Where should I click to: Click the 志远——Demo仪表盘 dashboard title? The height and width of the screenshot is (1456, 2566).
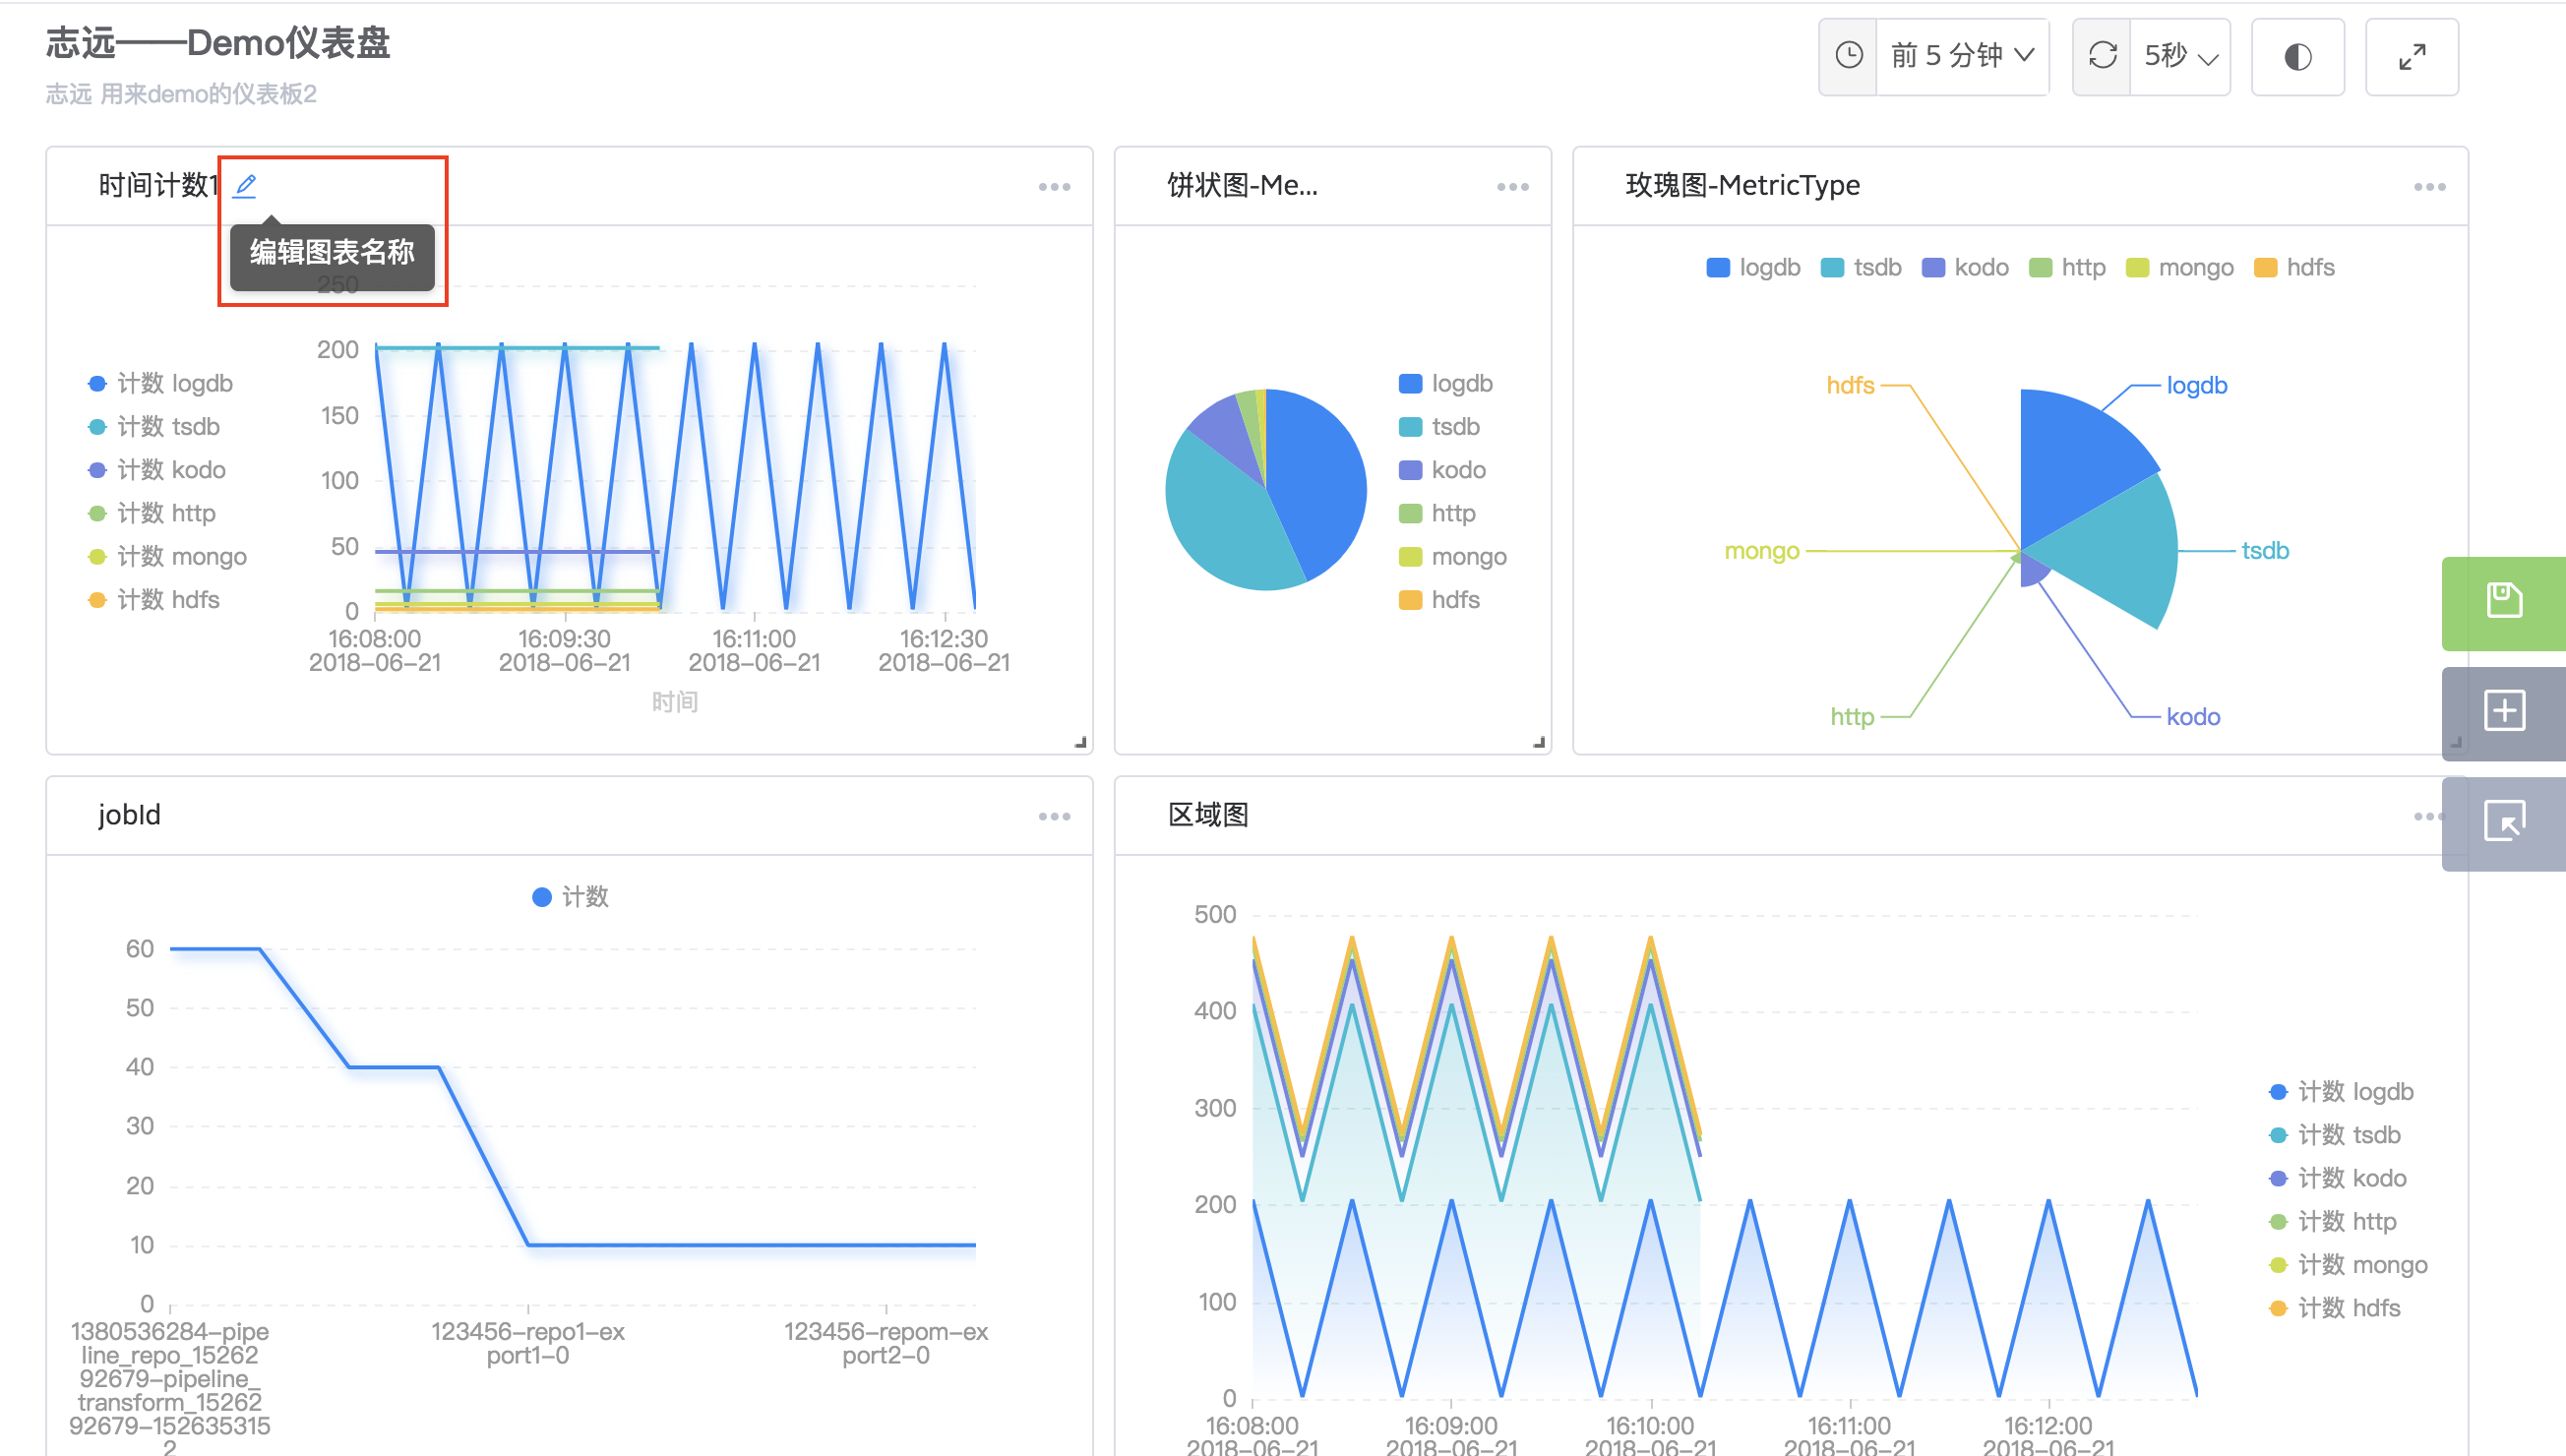(217, 43)
